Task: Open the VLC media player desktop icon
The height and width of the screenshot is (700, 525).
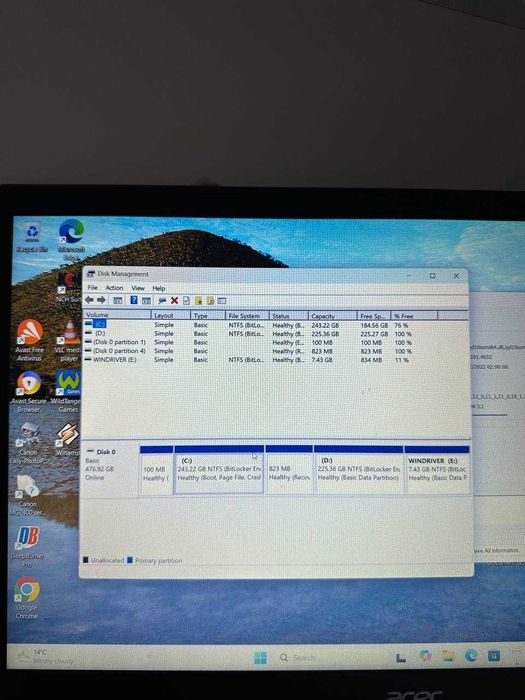Action: pyautogui.click(x=69, y=341)
